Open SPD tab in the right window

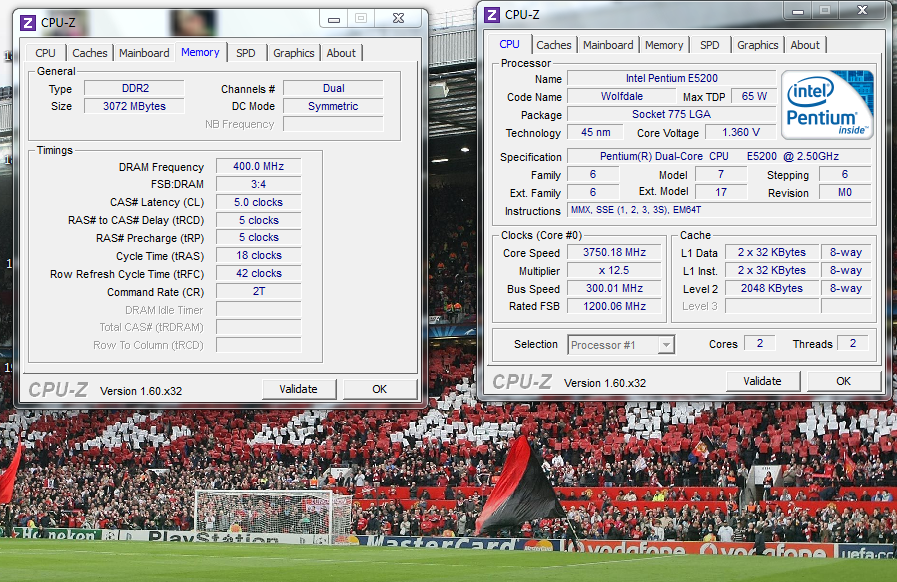(x=710, y=45)
